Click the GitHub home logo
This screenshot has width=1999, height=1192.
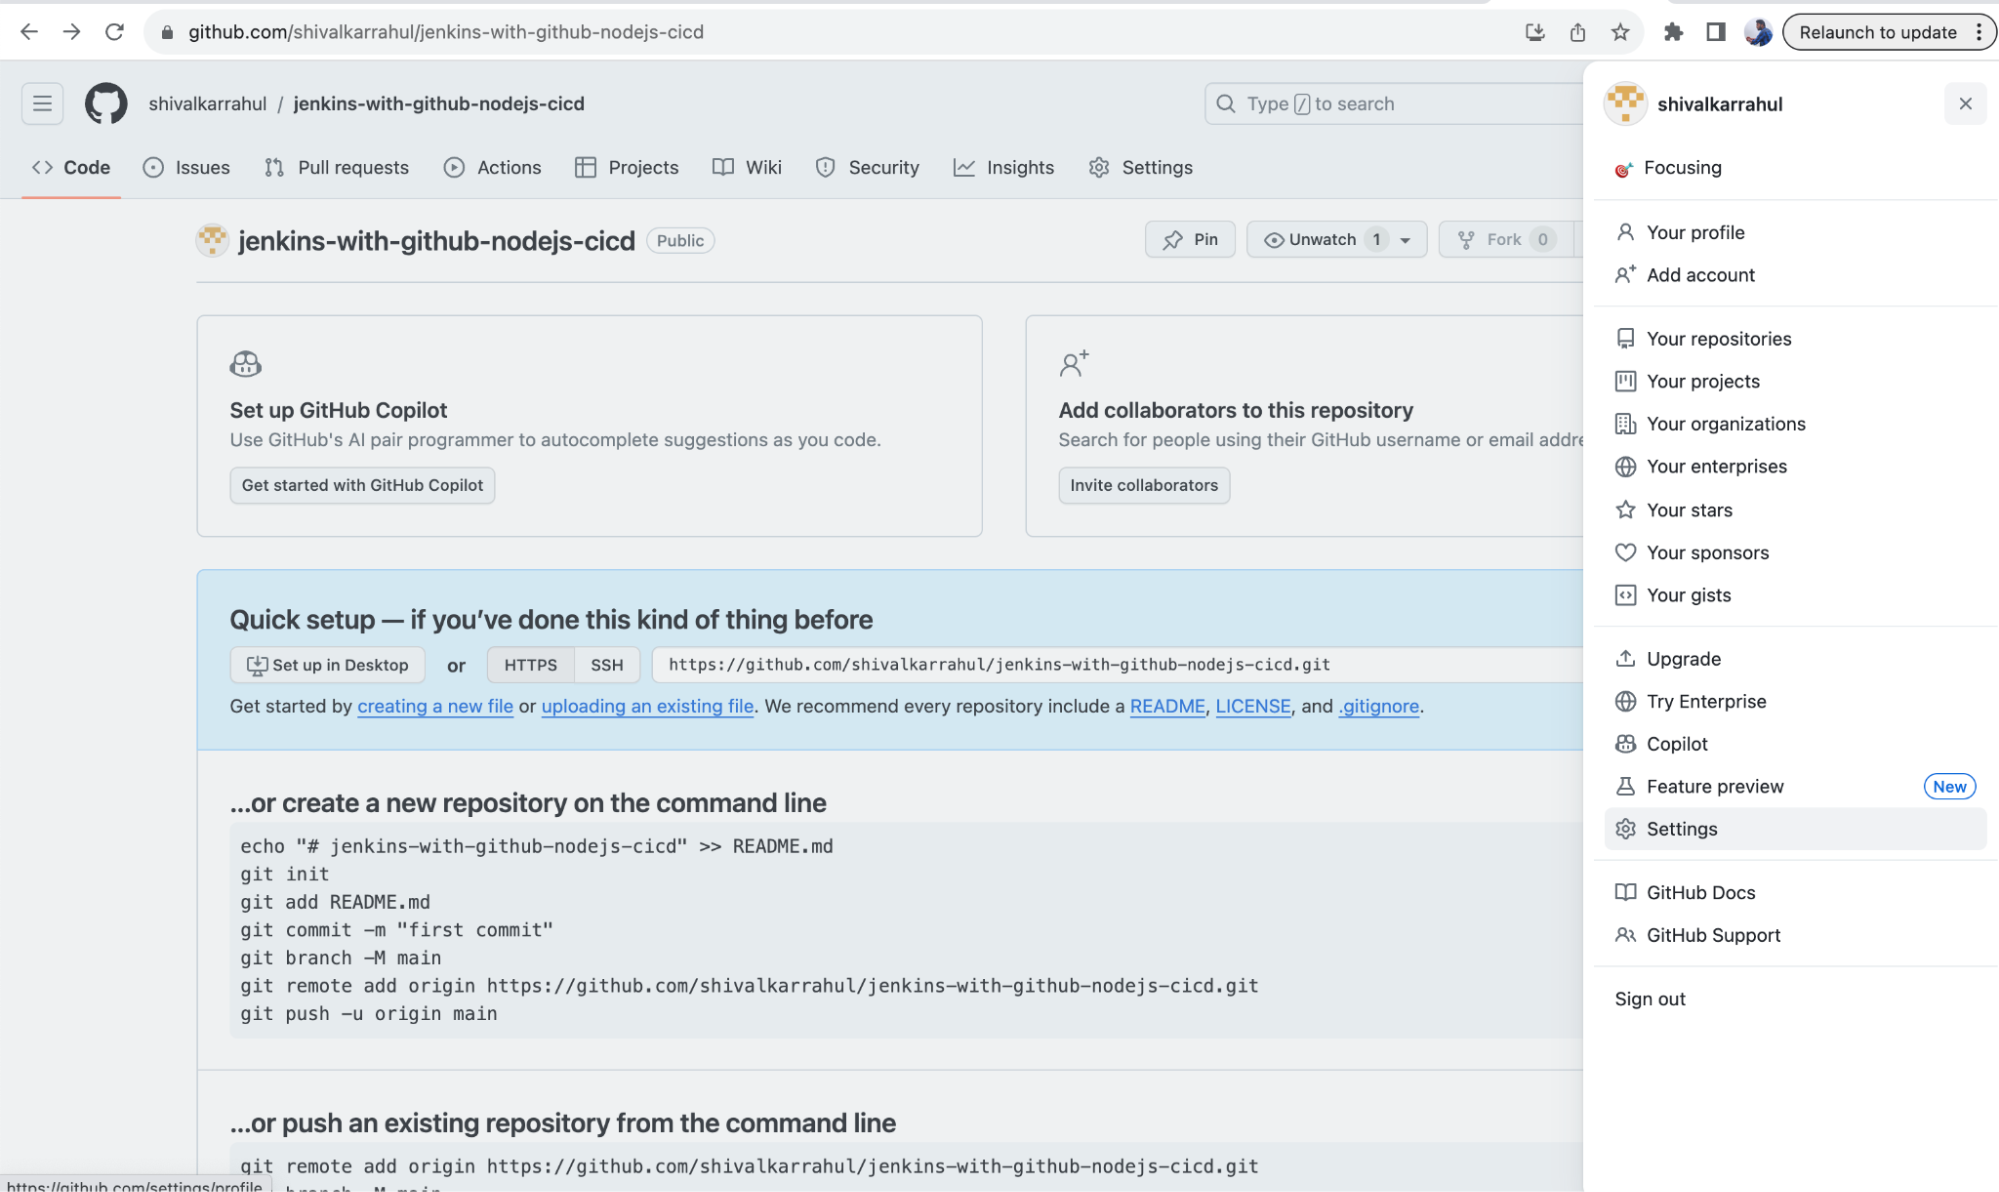click(x=106, y=103)
